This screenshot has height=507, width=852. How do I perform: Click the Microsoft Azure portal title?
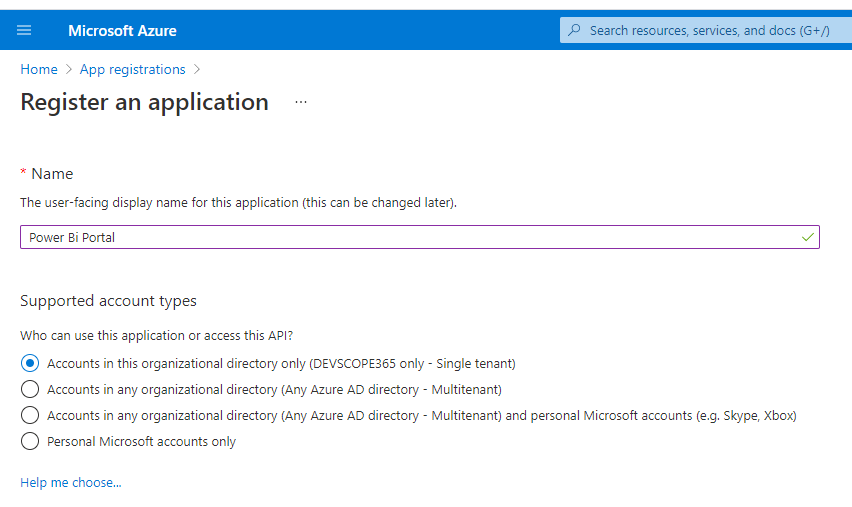tap(122, 30)
